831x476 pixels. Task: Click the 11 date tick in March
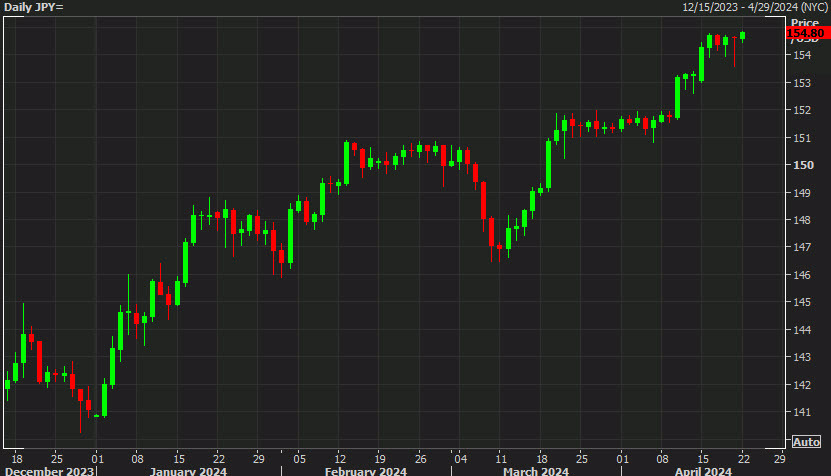tap(501, 459)
